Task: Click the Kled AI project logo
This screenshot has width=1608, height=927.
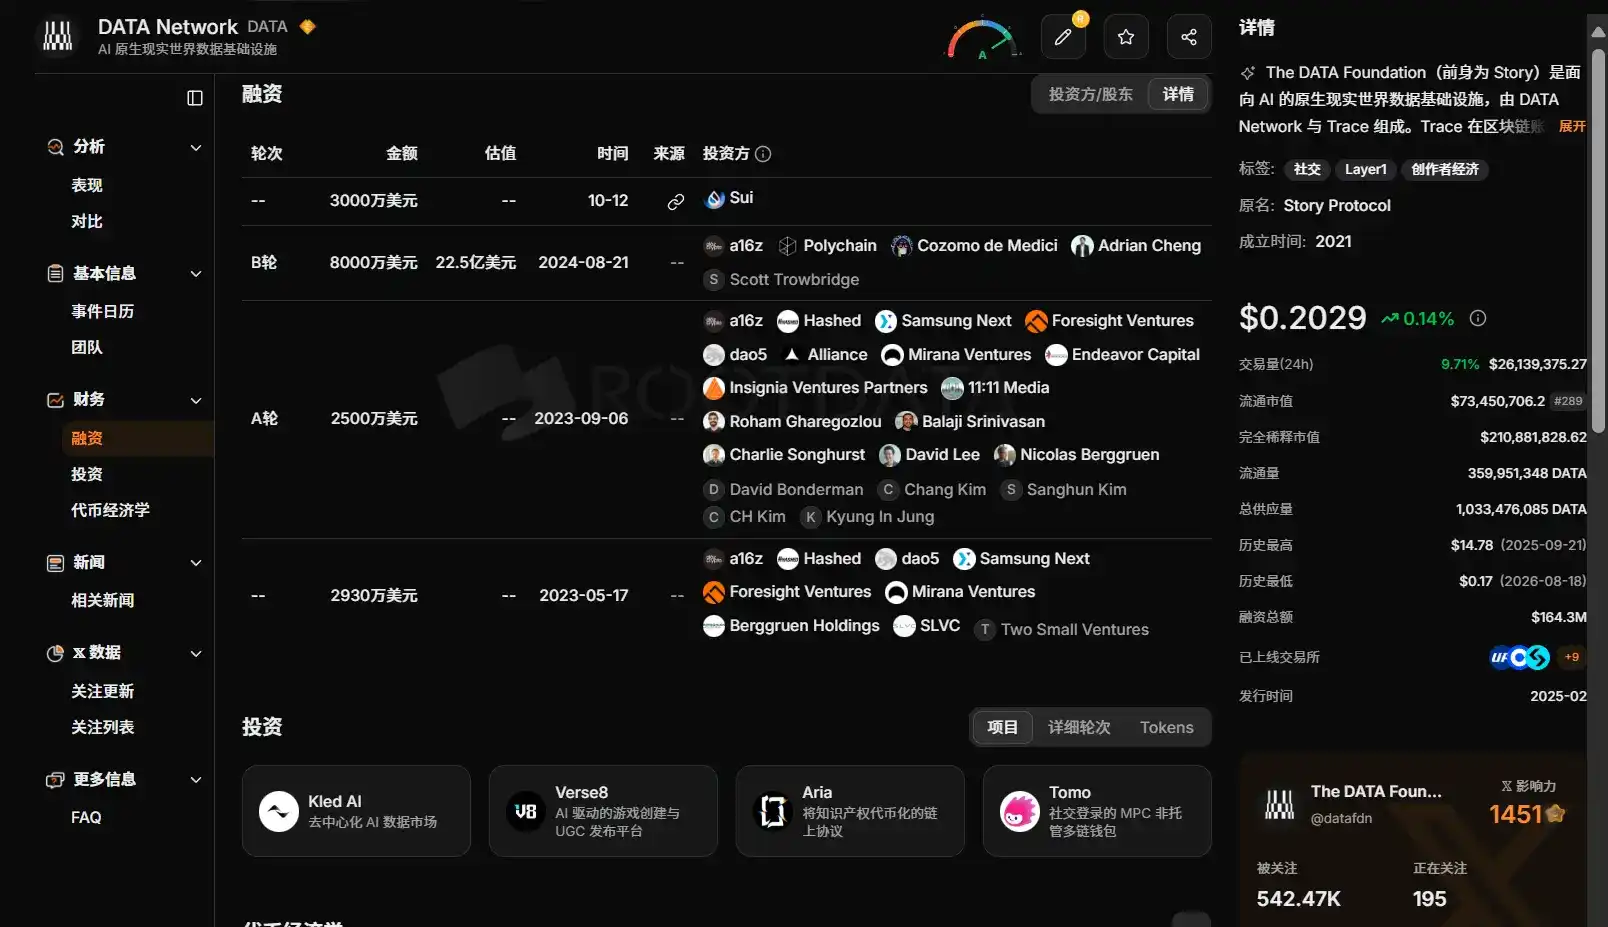Action: (279, 811)
